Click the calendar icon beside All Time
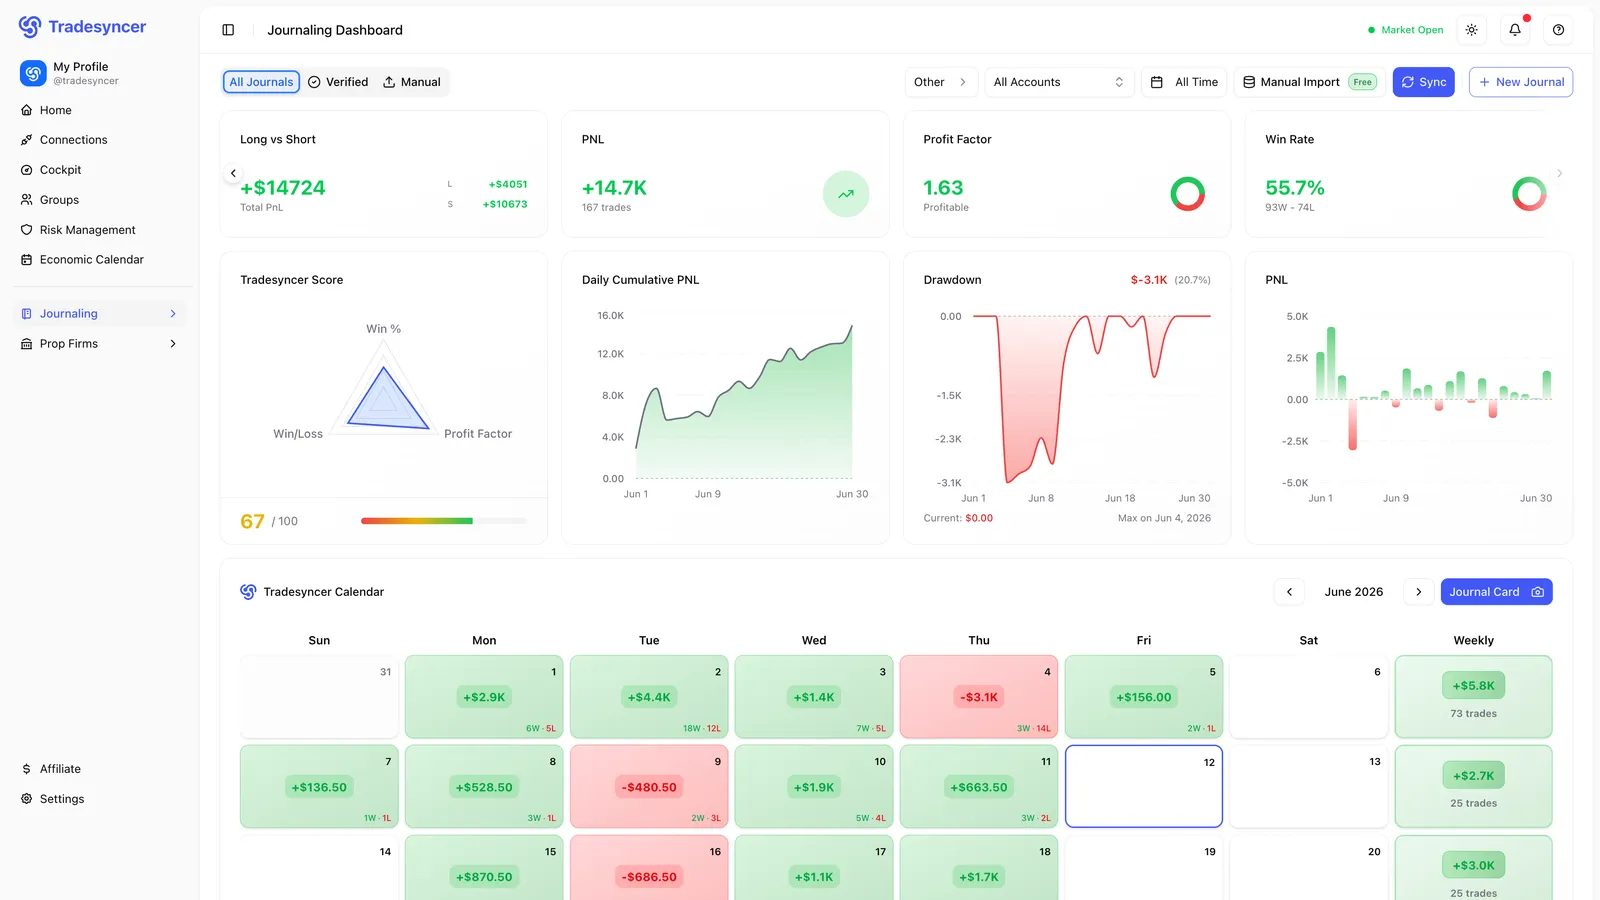Screen dimensions: 1600x900 click(1157, 82)
